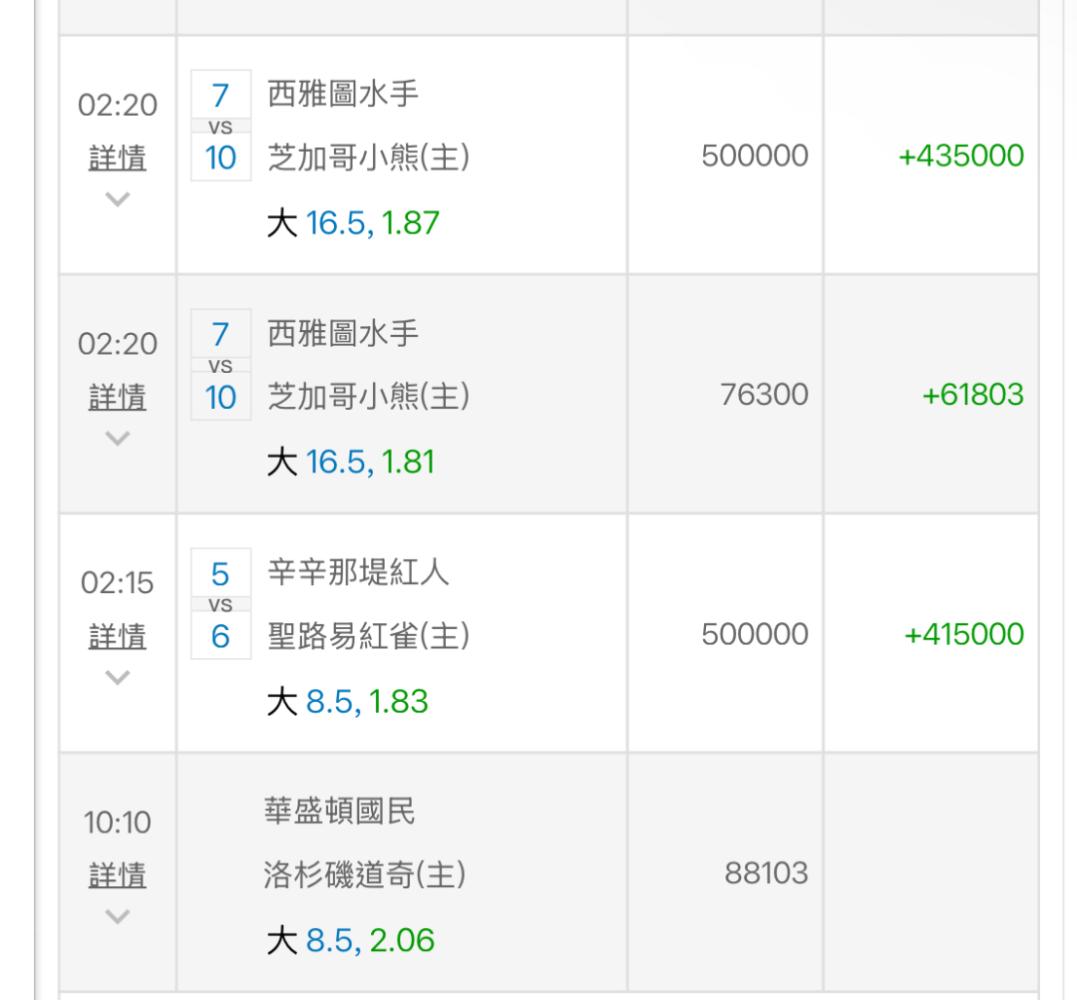
Task: Click the +61803 winnings amount
Action: click(x=972, y=395)
